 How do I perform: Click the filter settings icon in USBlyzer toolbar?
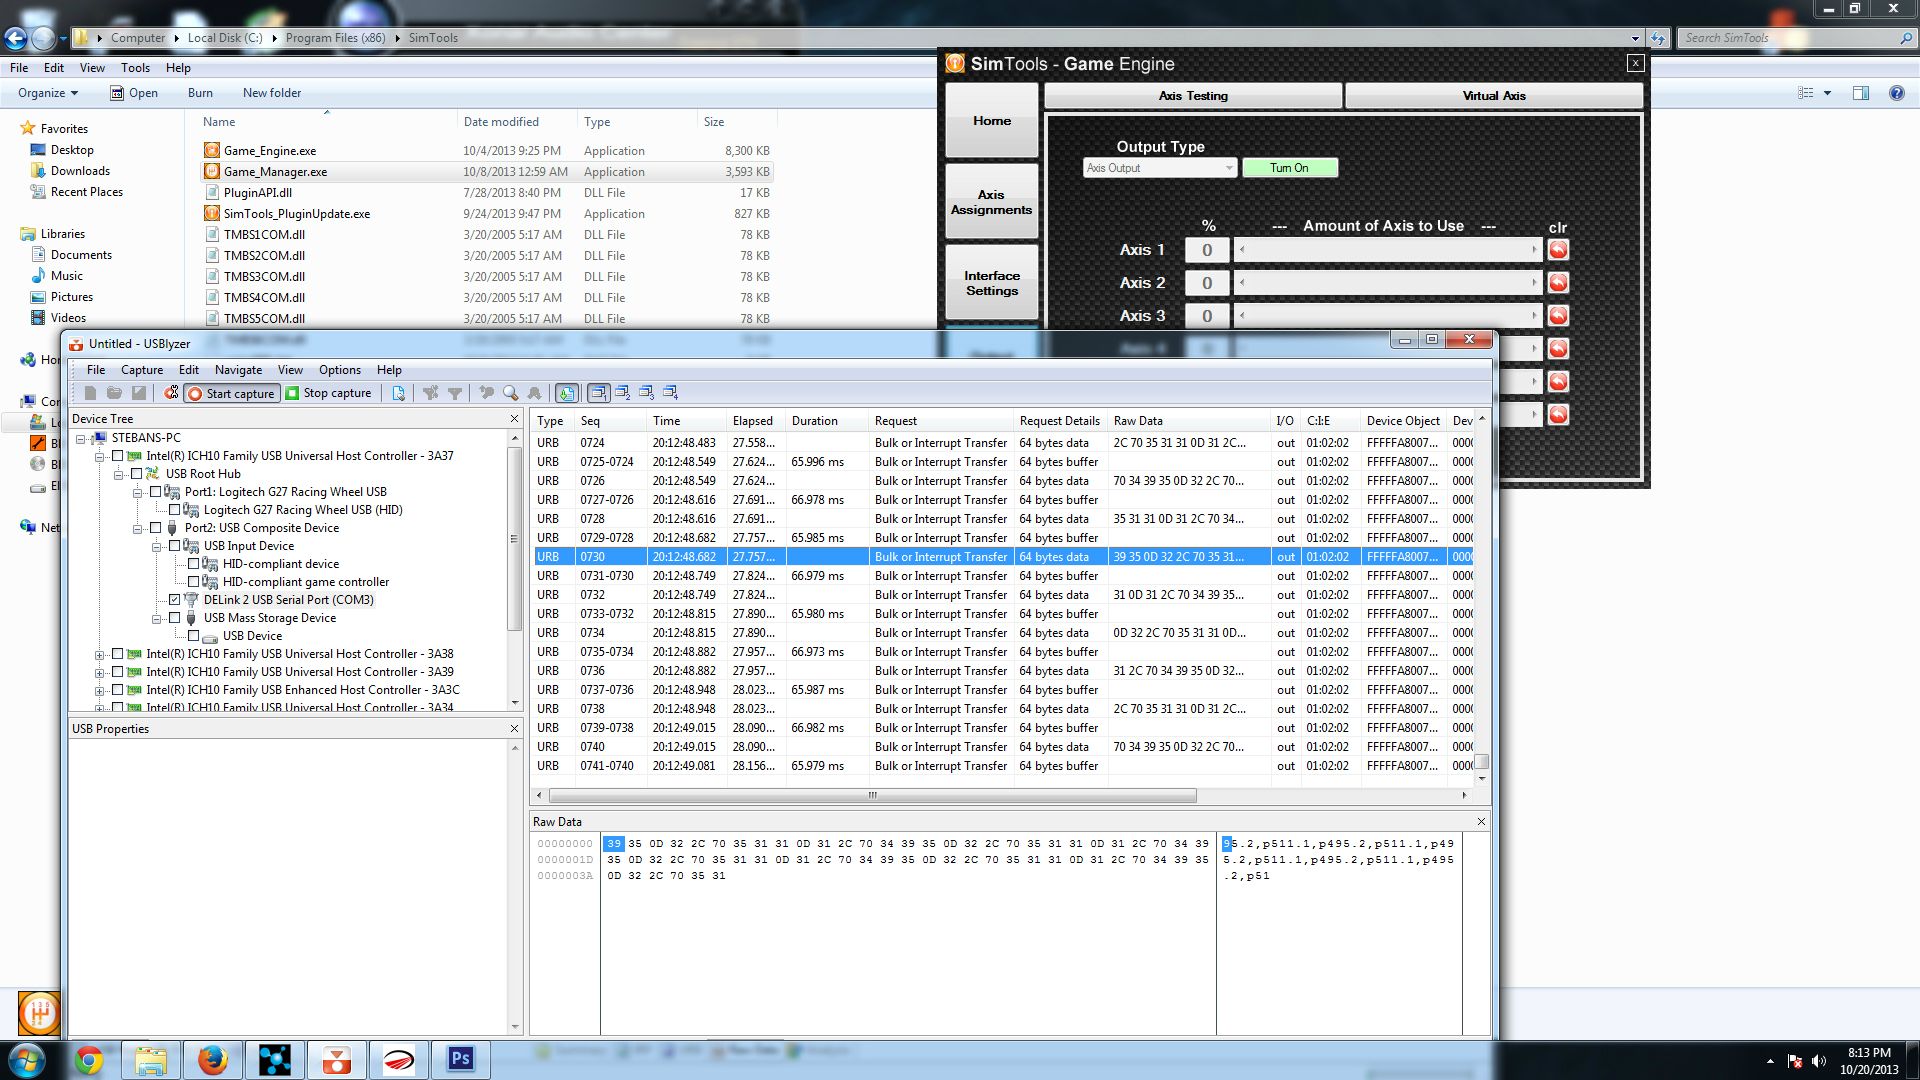coord(430,393)
